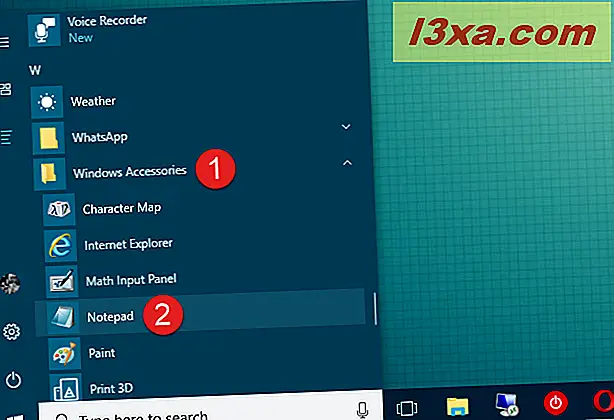The width and height of the screenshot is (614, 420).
Task: Open File Explorer from the taskbar
Action: point(457,406)
